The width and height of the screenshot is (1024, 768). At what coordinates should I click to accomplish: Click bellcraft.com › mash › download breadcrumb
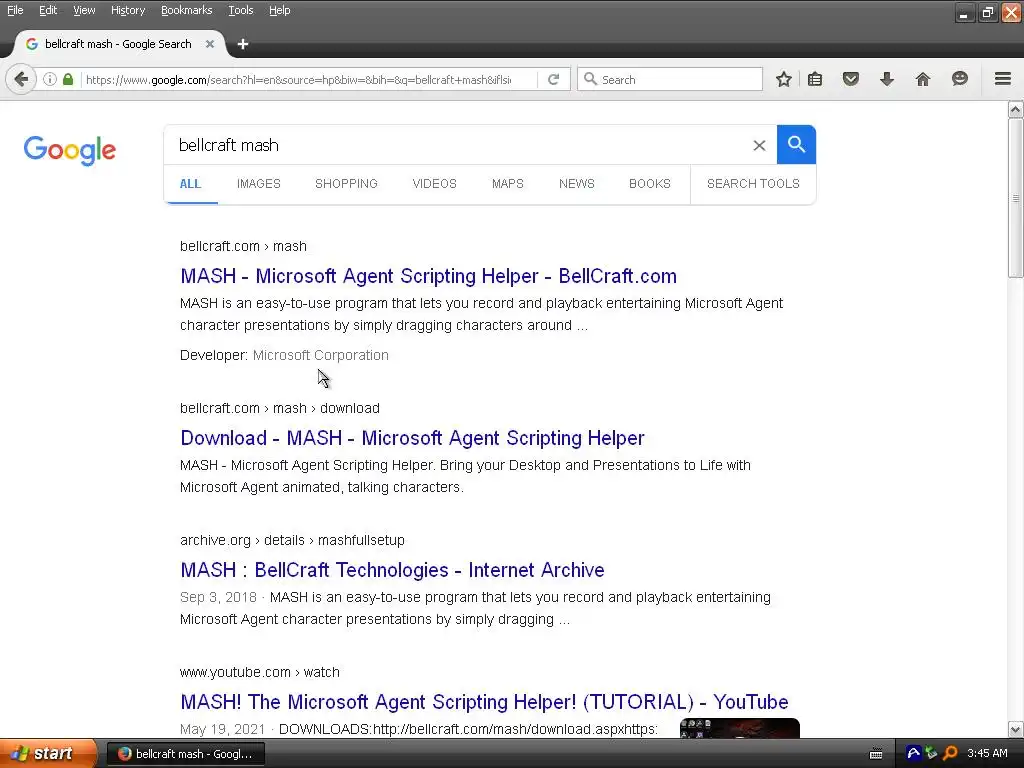point(280,408)
